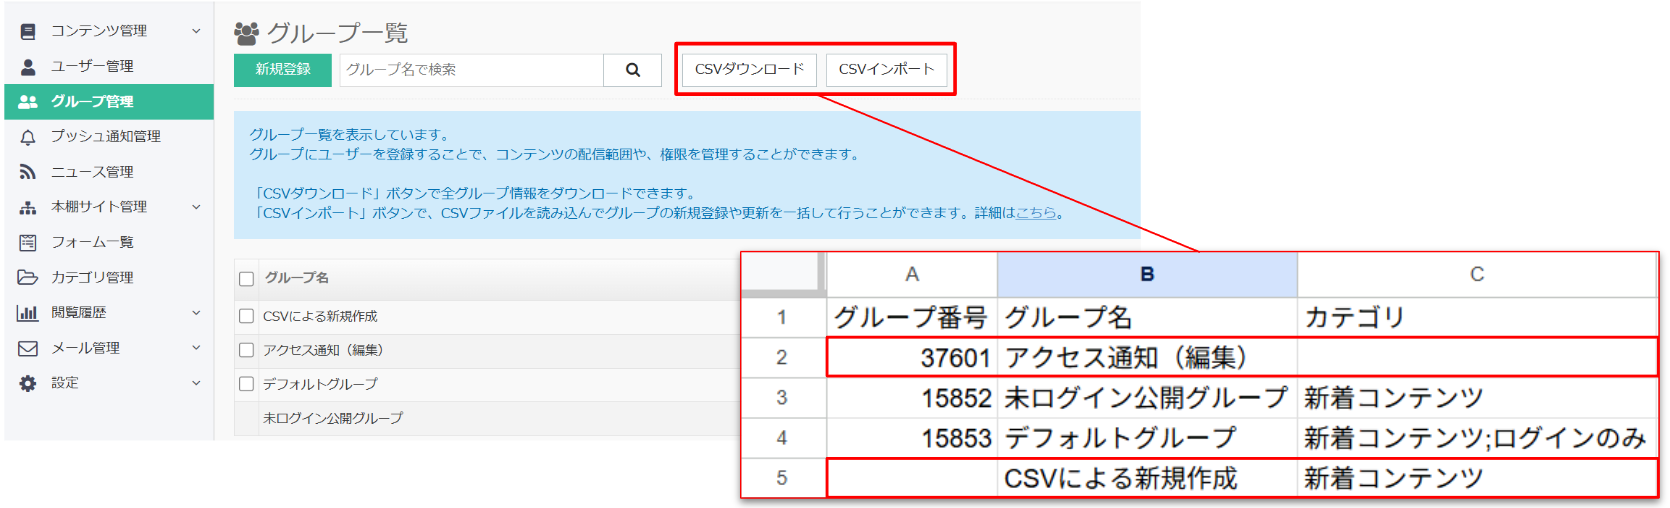Click the form list icon
1670x508 pixels.
(x=28, y=242)
